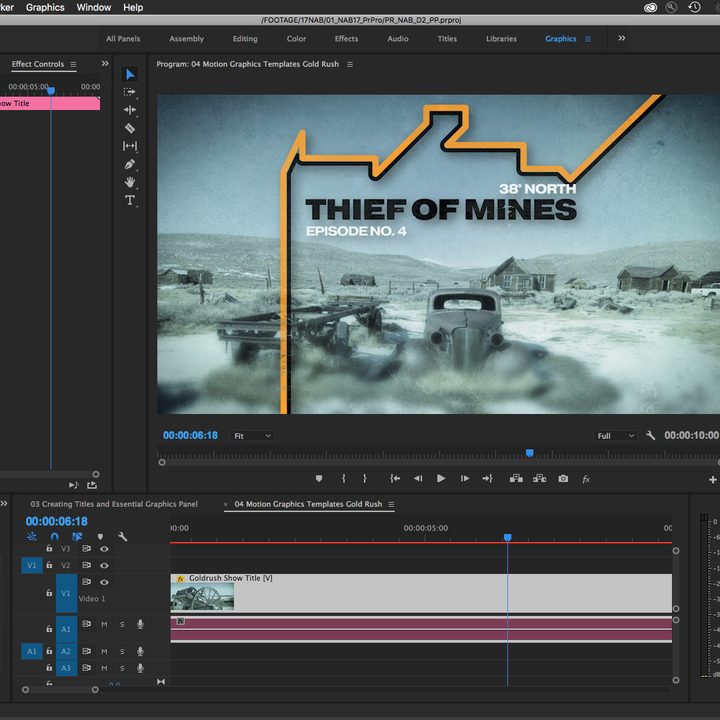The image size is (720, 720).
Task: Open the Help menu
Action: point(133,7)
